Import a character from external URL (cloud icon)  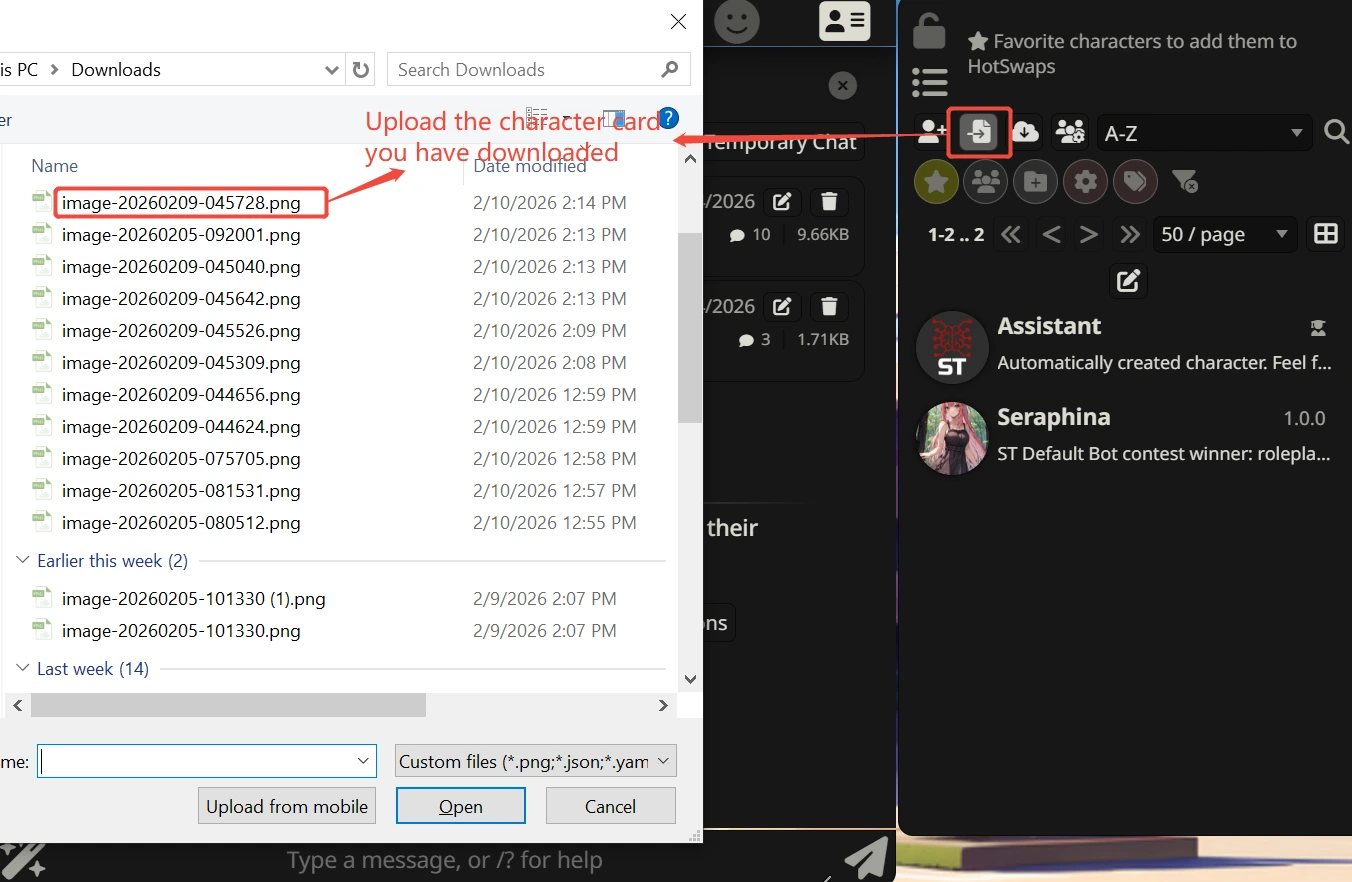[1024, 131]
